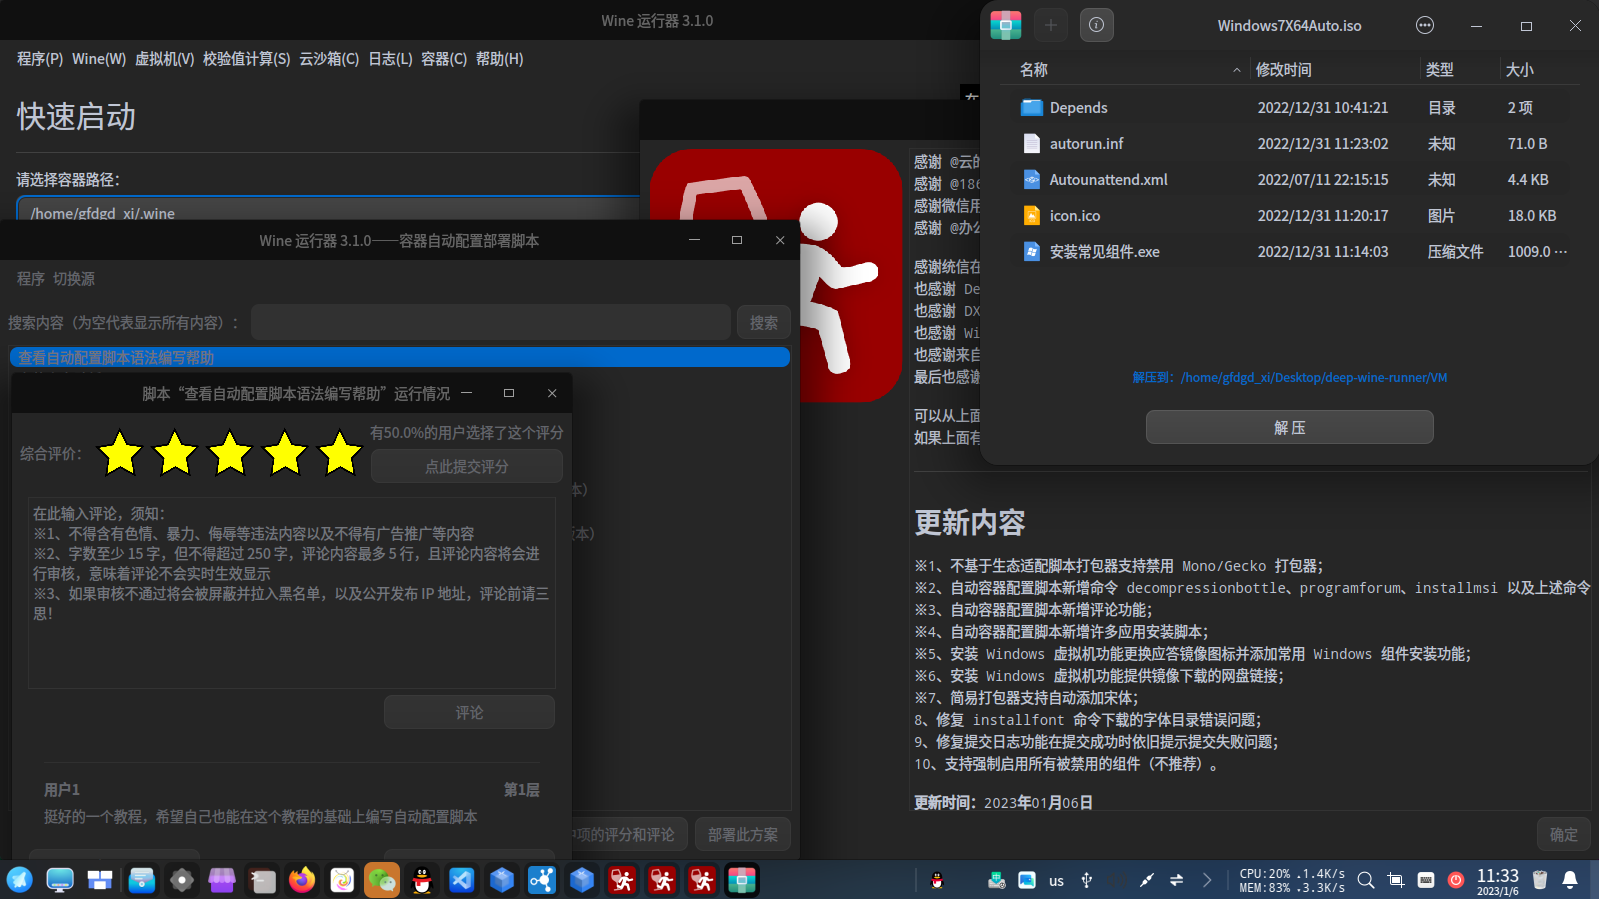
Task: Open the Wine(W) menu
Action: 99,59
